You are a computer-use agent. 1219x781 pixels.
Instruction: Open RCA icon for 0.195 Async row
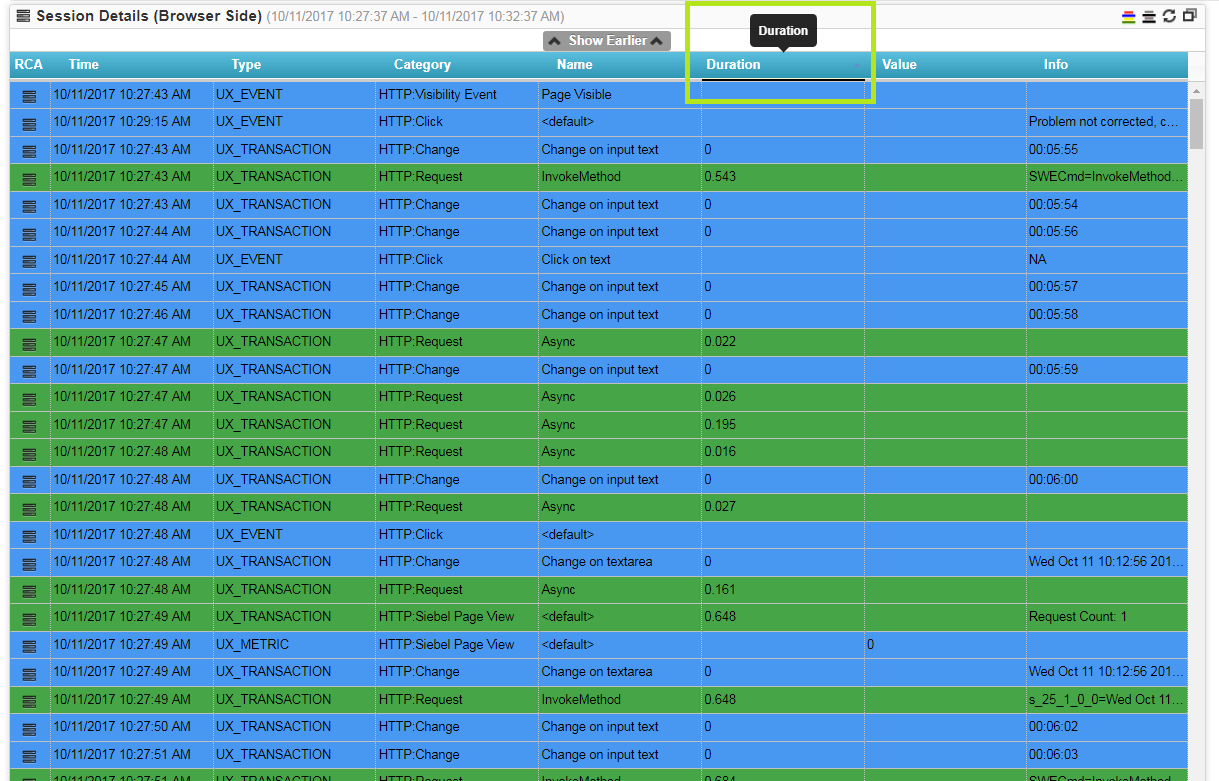point(29,425)
